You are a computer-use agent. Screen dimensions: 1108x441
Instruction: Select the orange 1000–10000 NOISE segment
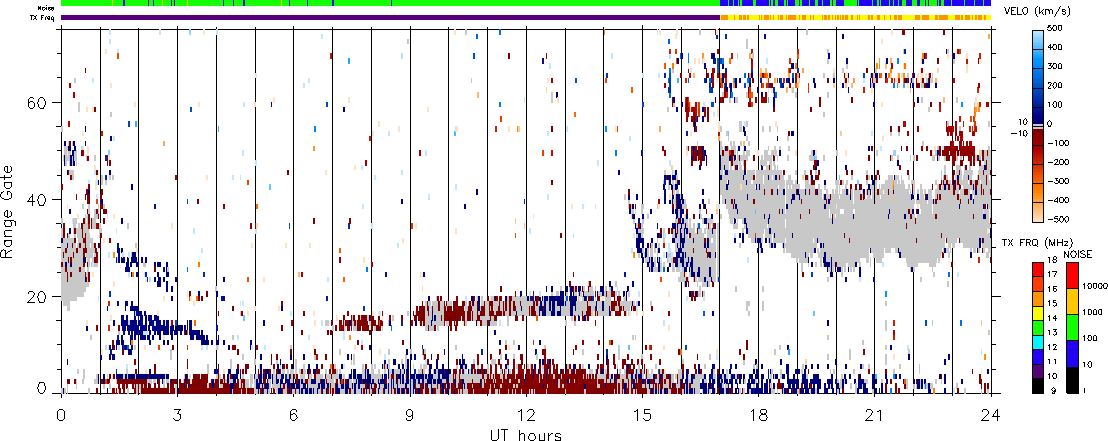tap(1073, 301)
